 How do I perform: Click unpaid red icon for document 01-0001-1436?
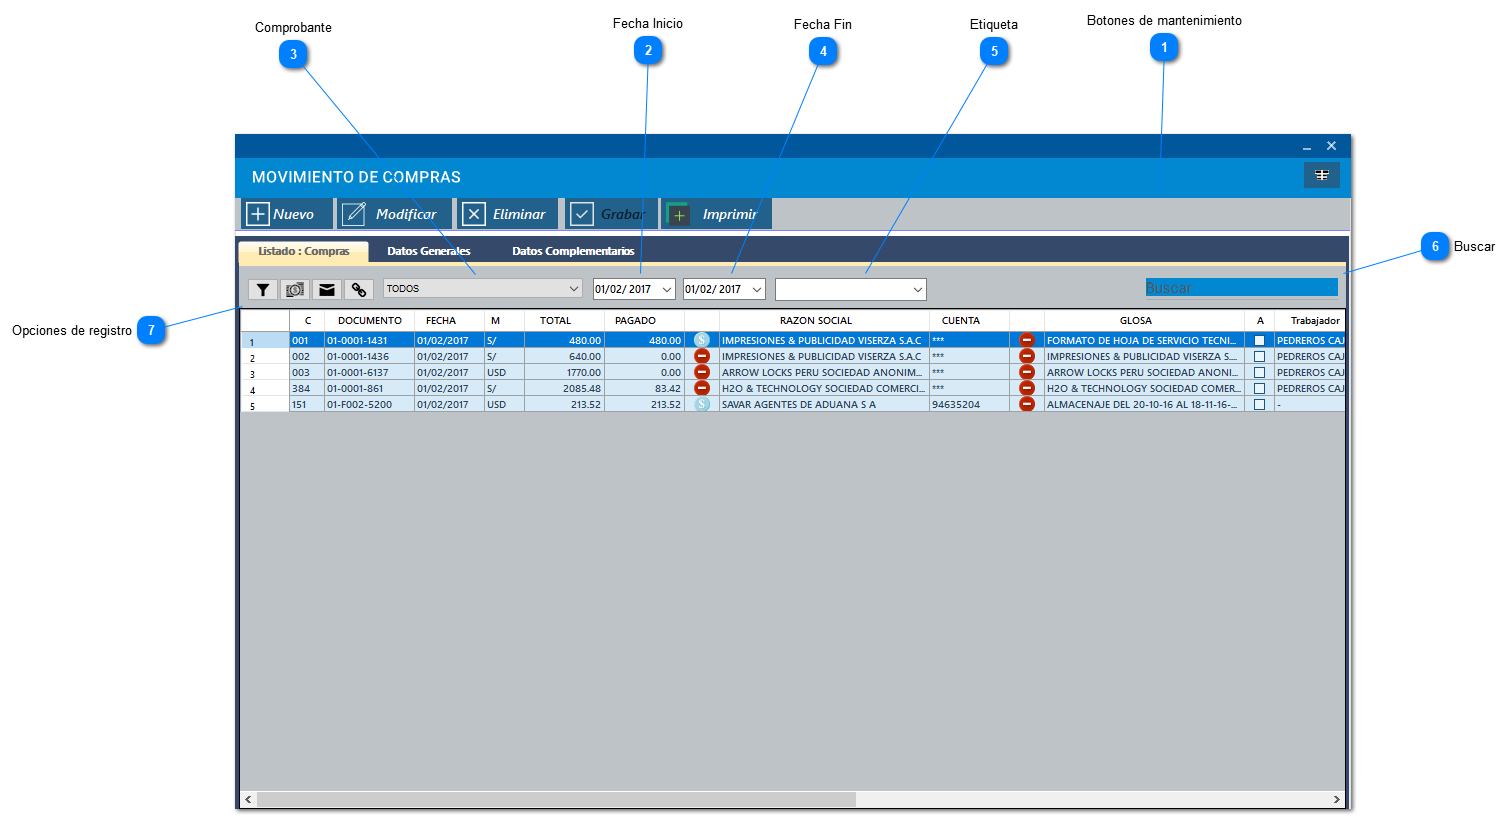pos(702,356)
